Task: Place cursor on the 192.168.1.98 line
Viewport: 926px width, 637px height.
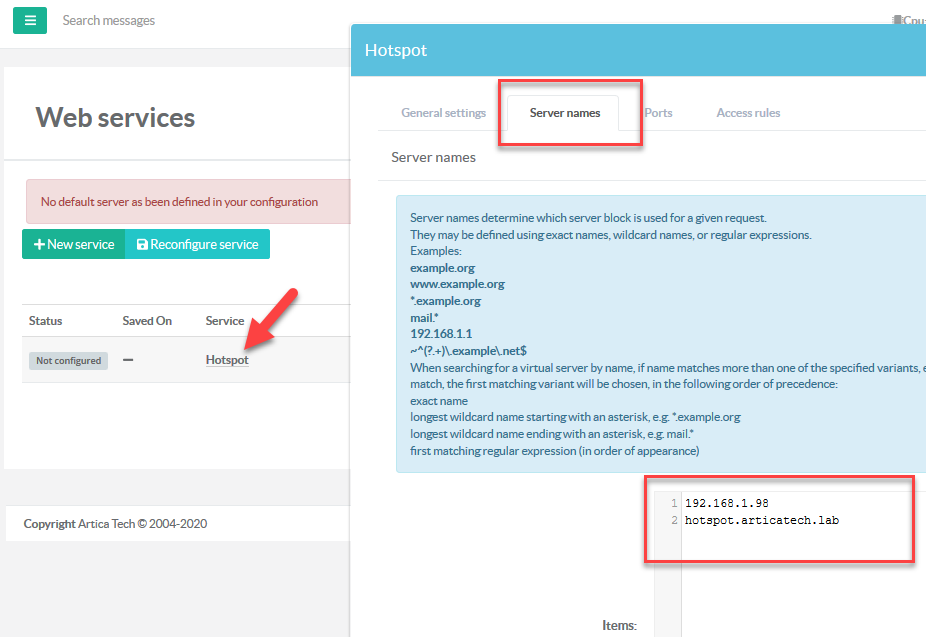Action: click(x=727, y=503)
